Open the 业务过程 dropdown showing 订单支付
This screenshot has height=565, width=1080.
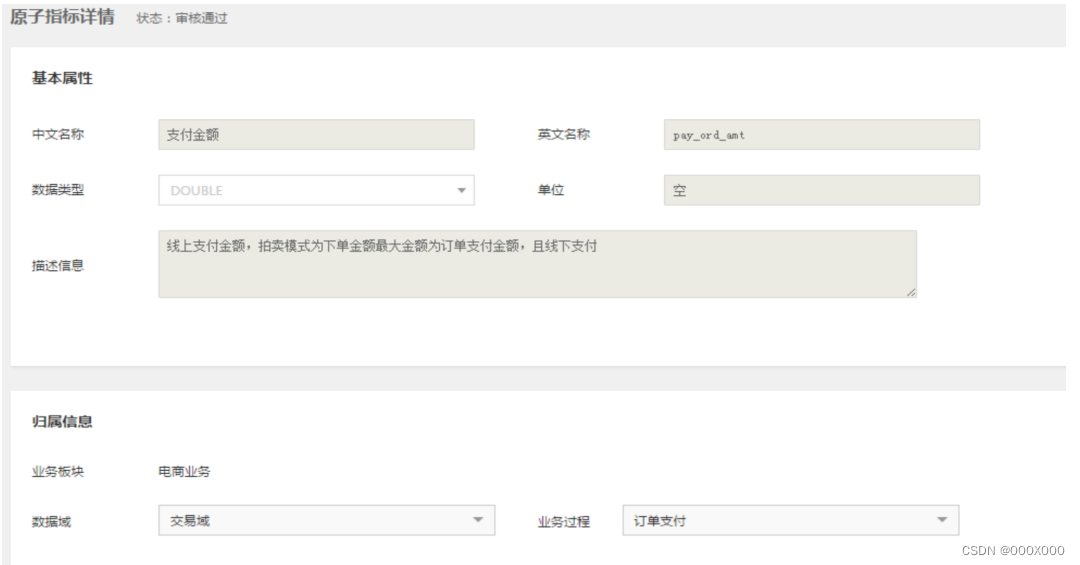pyautogui.click(x=791, y=520)
